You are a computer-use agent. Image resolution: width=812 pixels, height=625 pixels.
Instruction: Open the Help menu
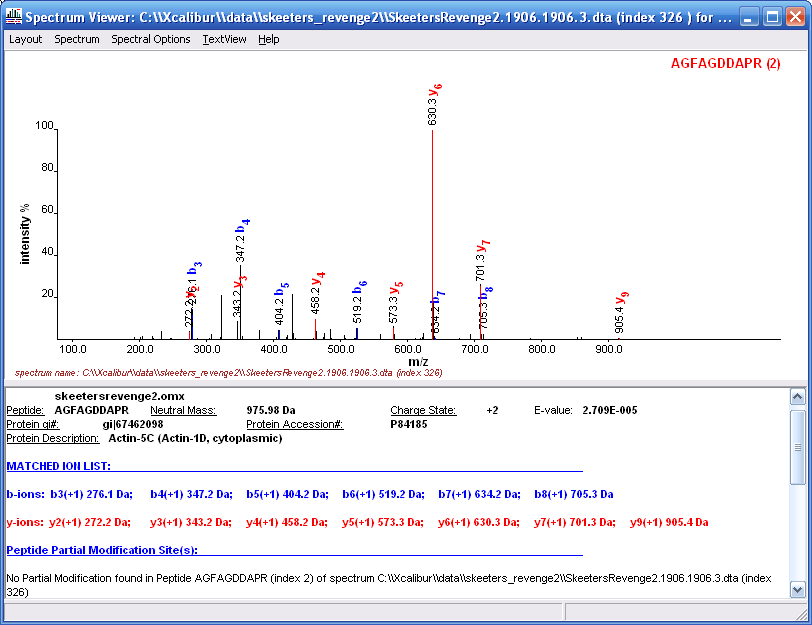(x=269, y=39)
